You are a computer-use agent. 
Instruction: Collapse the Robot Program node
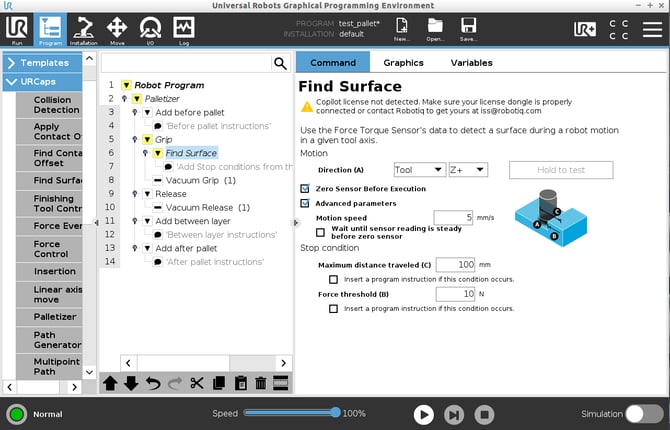click(x=126, y=85)
